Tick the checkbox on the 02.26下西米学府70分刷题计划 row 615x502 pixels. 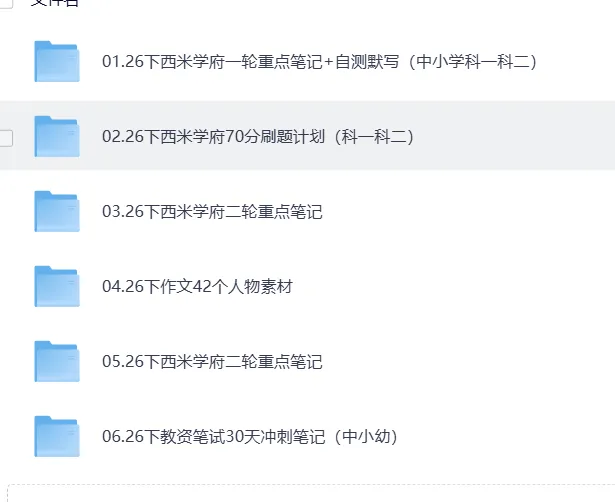[x=5, y=138]
